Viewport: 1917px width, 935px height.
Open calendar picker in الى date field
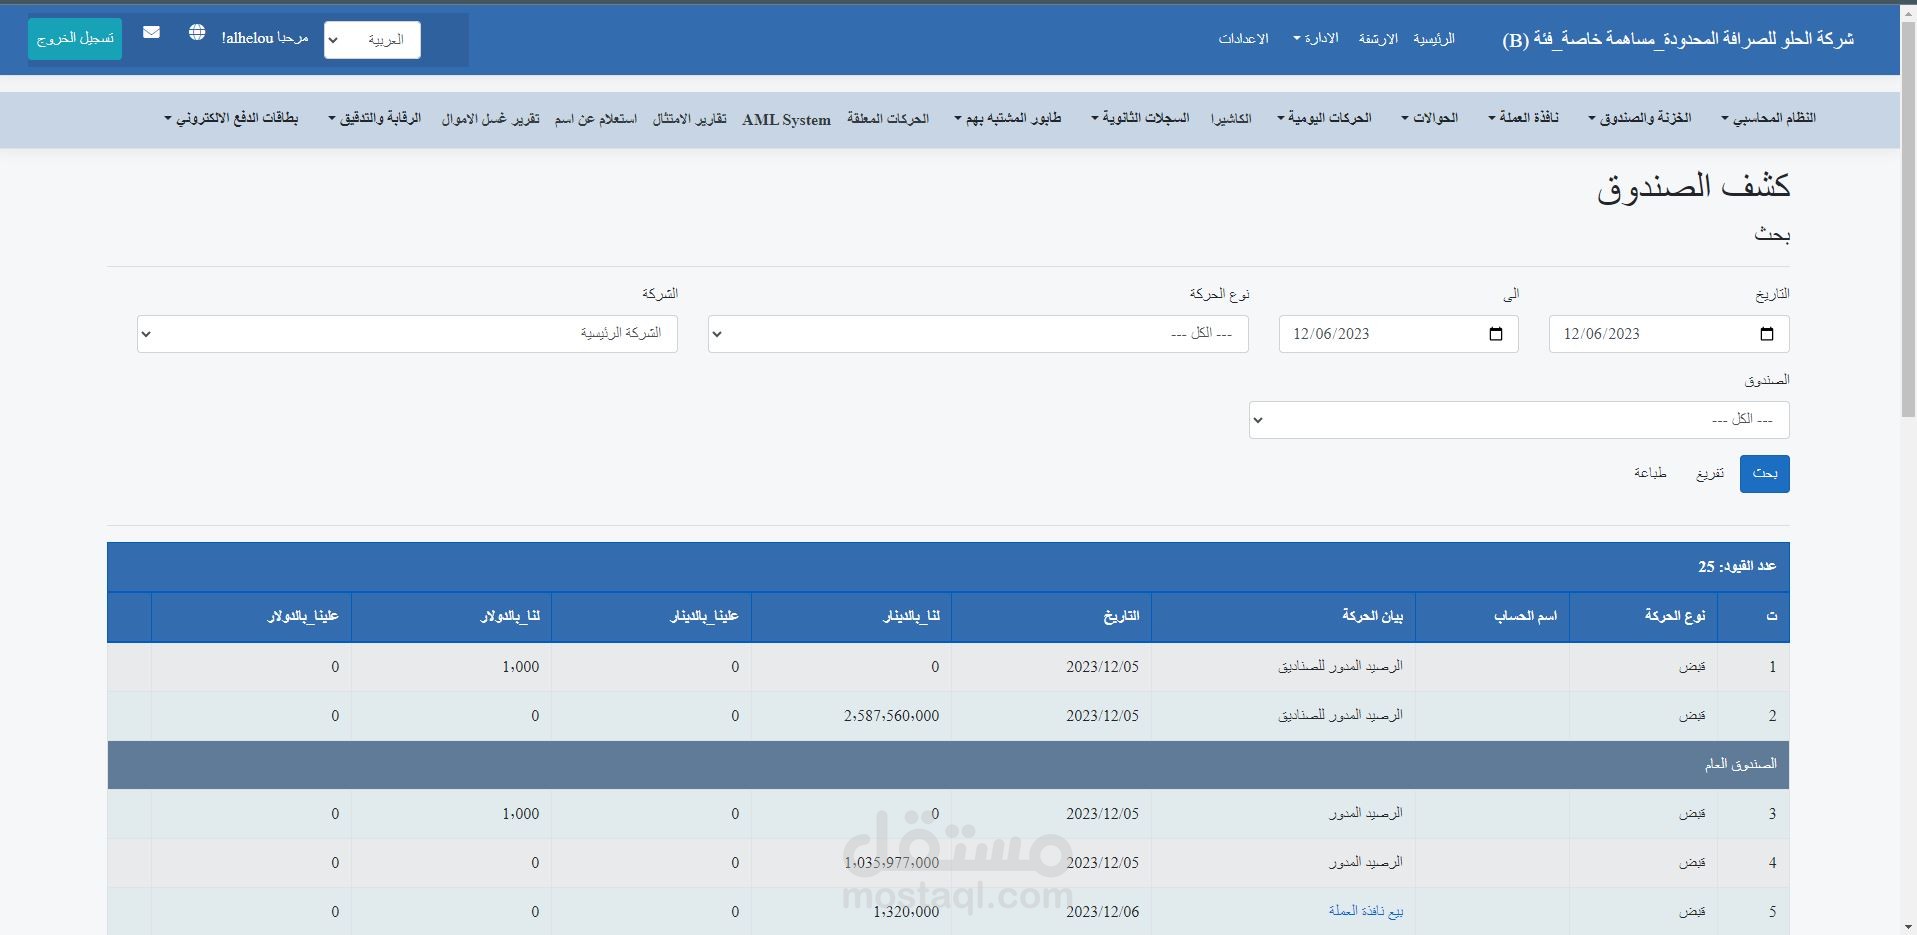1496,334
